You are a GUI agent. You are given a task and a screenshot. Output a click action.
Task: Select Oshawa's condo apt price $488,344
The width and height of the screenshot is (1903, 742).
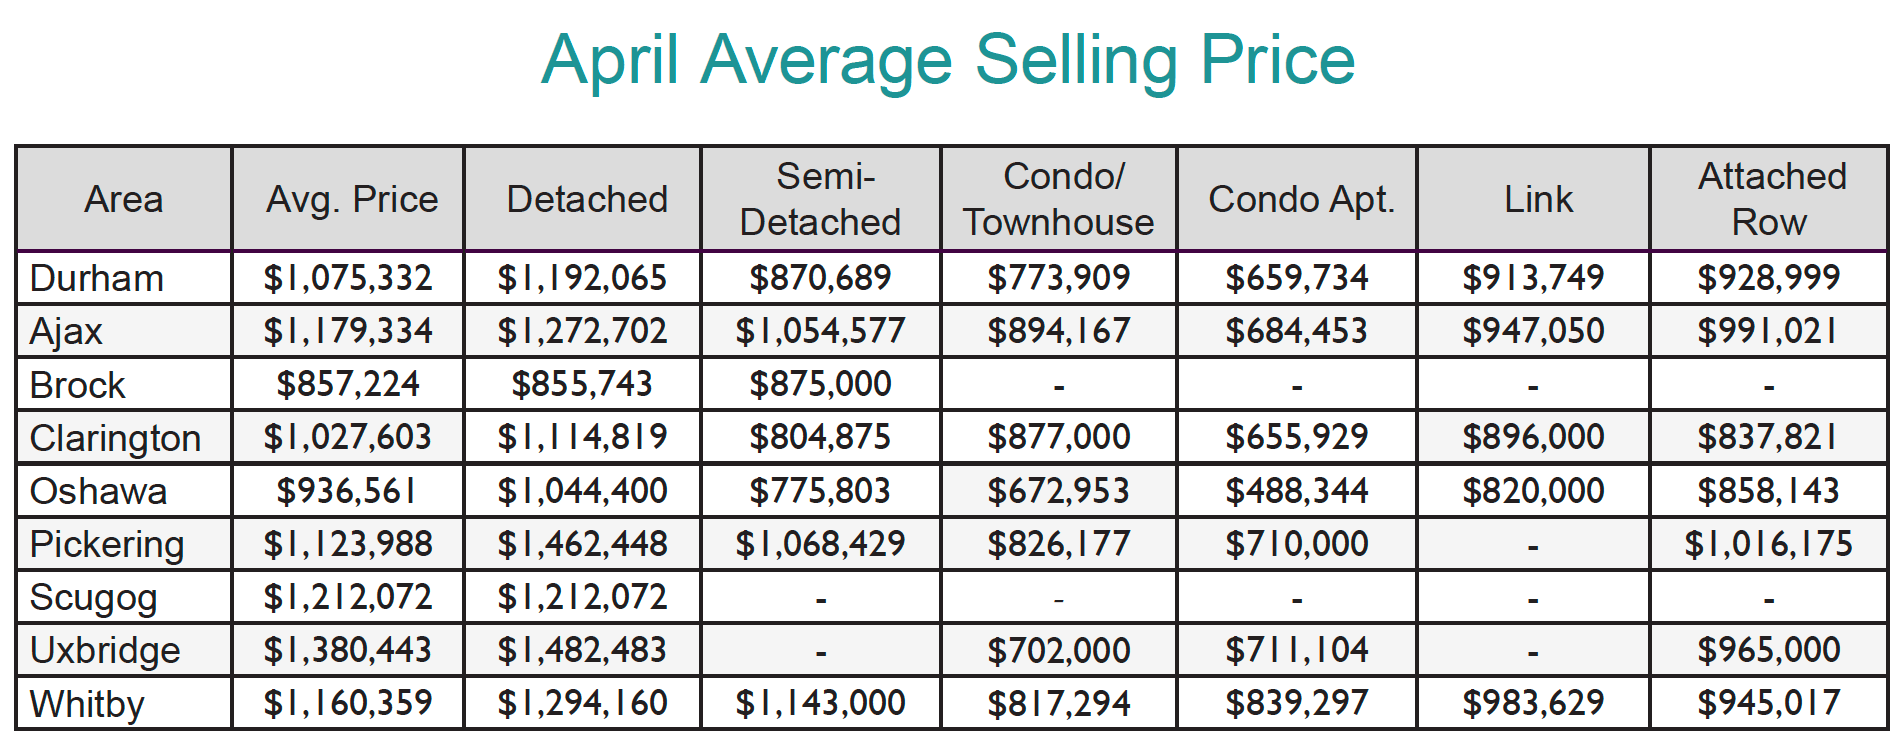click(1297, 491)
